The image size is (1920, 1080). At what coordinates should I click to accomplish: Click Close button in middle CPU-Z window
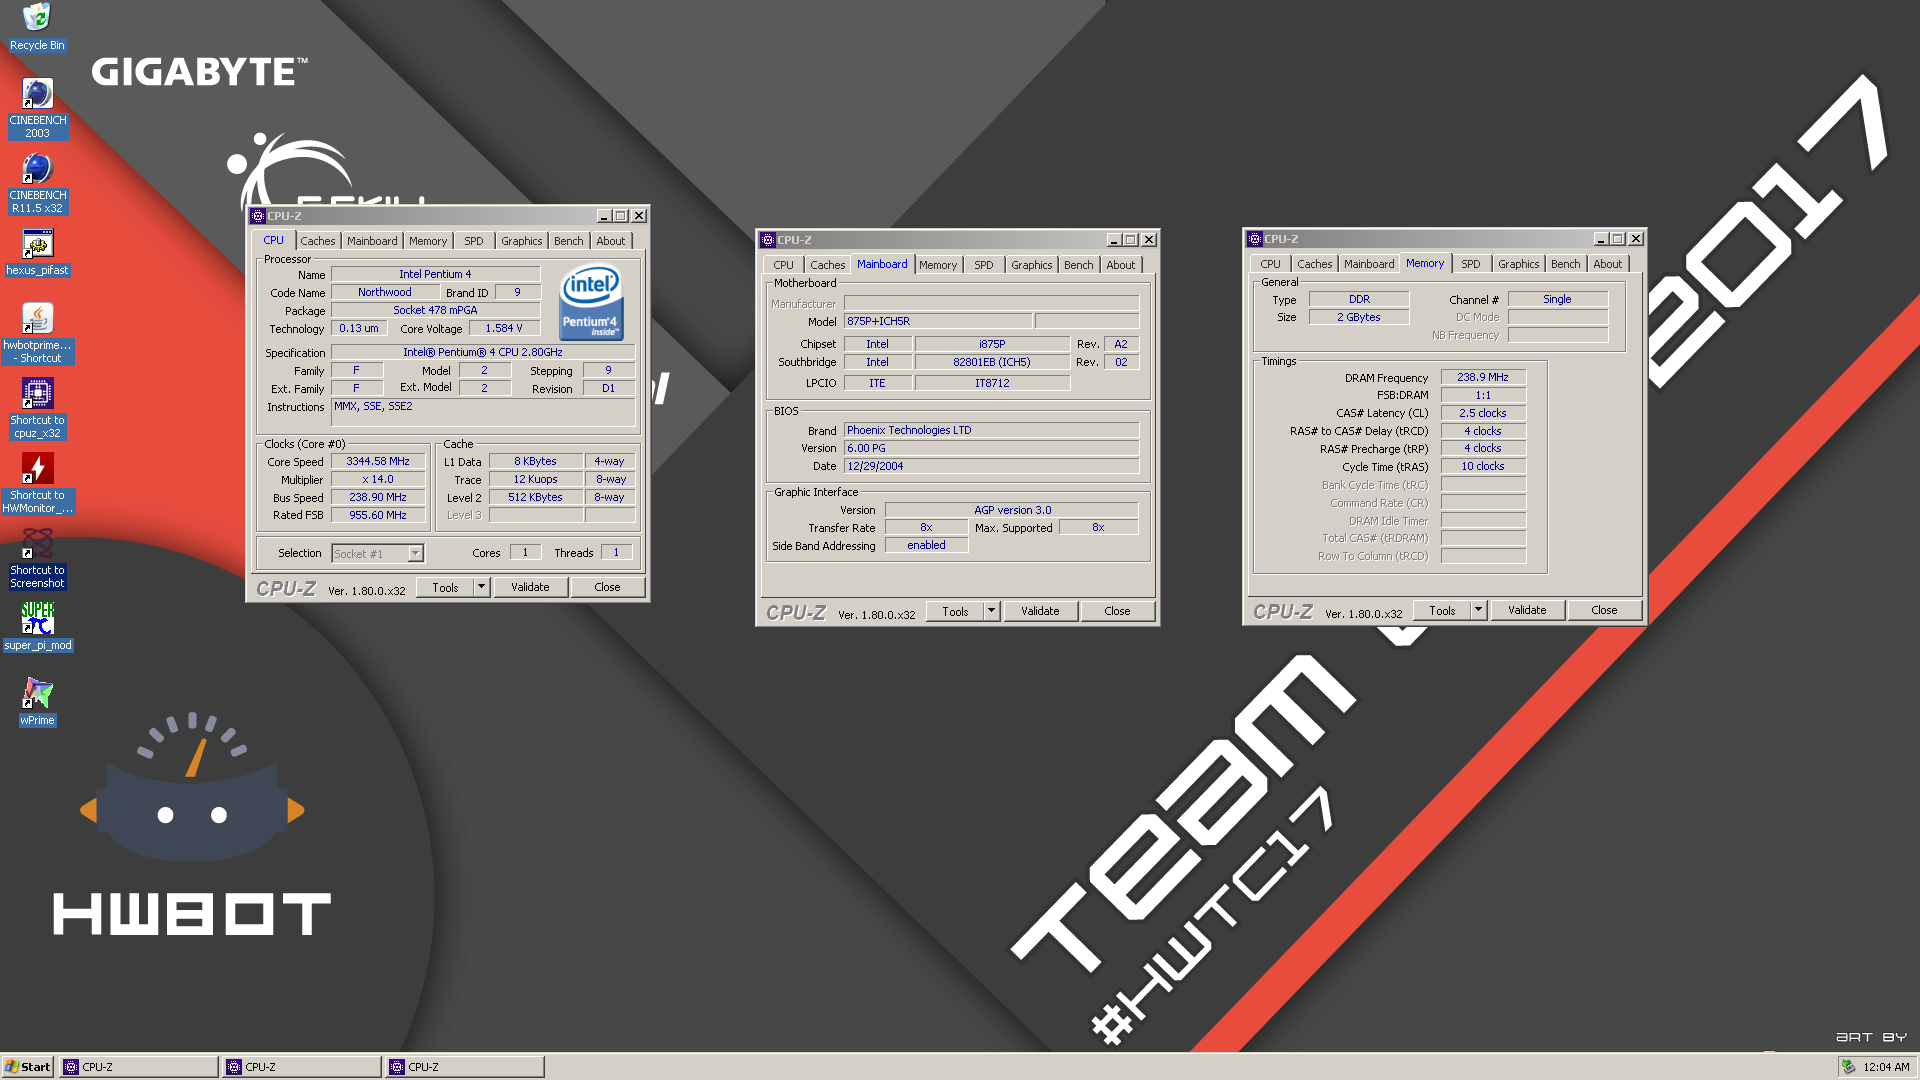[1117, 611]
